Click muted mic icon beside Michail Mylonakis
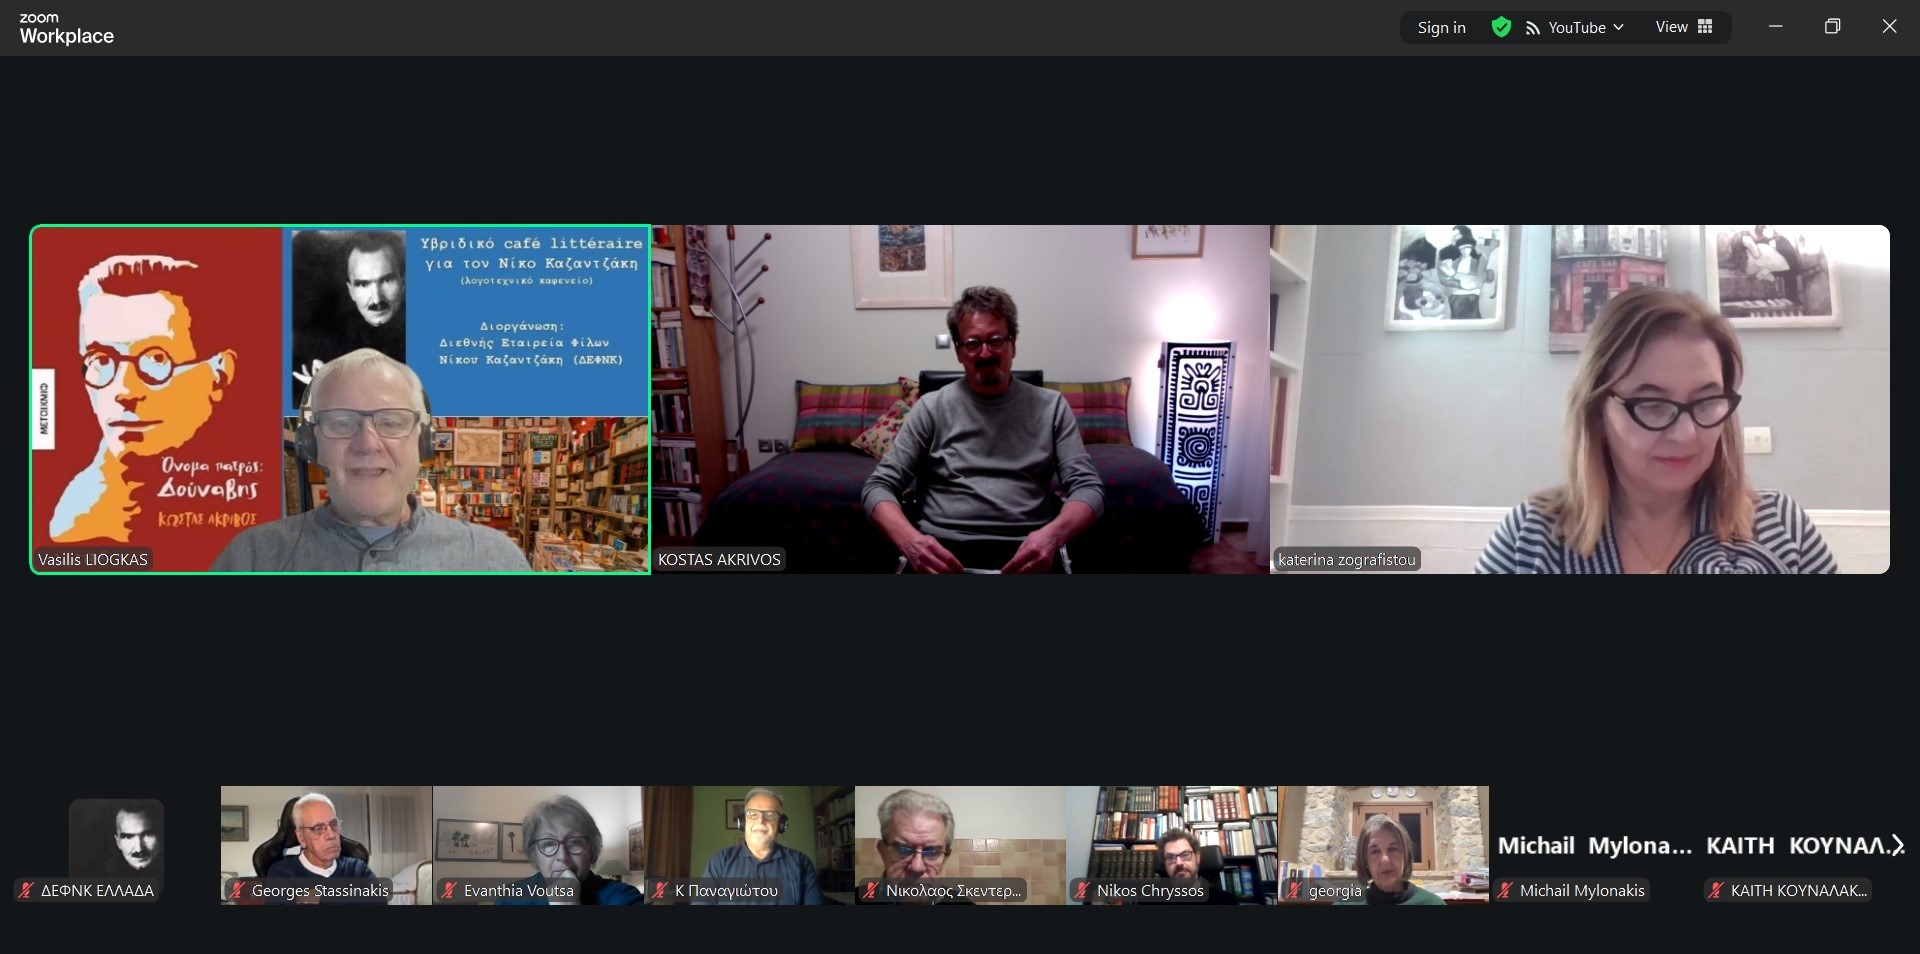1920x954 pixels. [x=1505, y=890]
